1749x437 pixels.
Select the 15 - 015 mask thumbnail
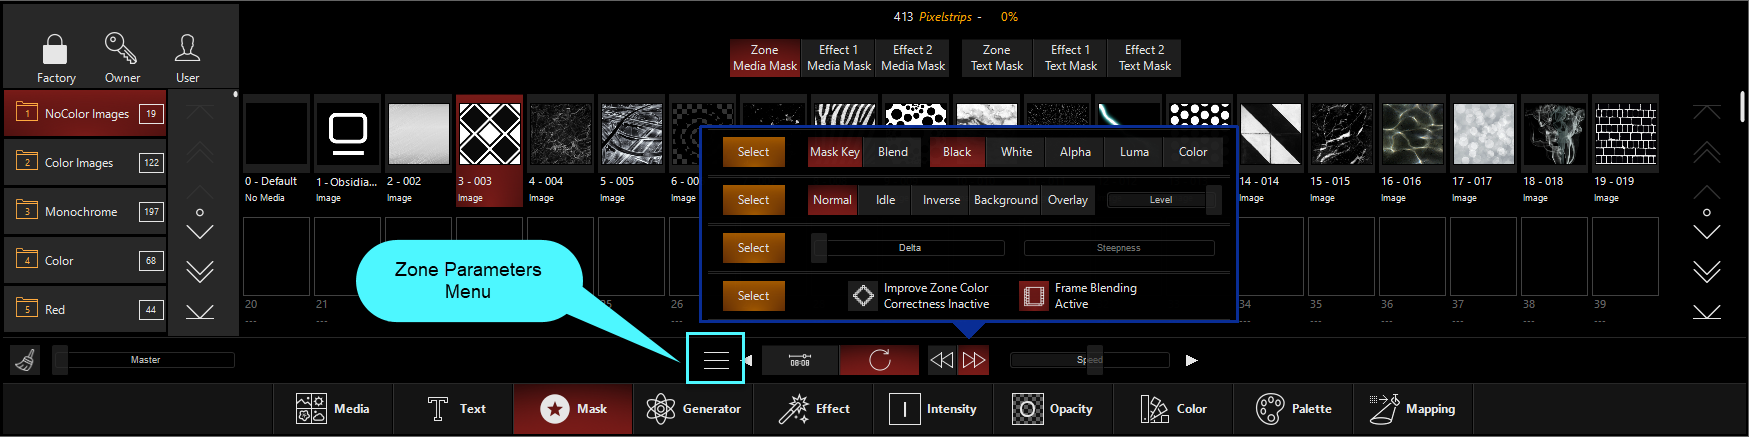pos(1342,135)
